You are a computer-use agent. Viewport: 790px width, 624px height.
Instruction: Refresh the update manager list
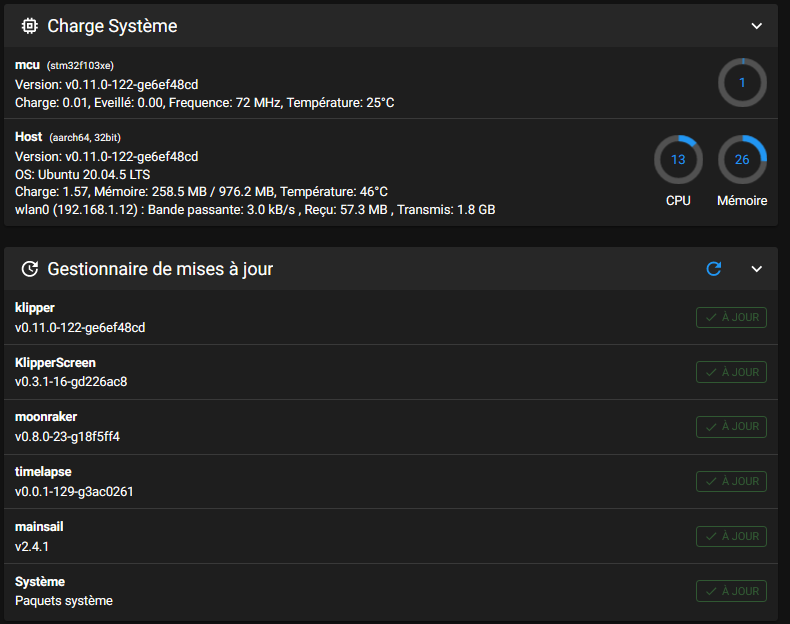click(x=713, y=269)
